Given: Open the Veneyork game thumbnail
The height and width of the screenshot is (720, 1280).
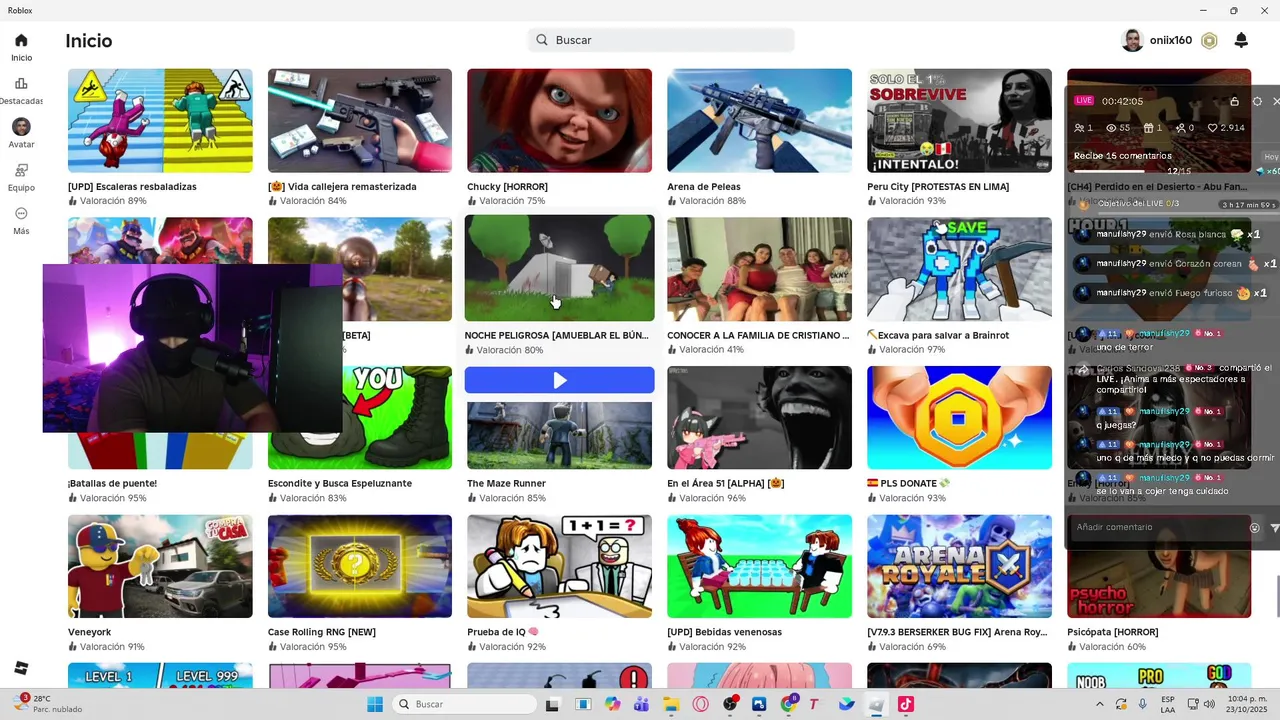Looking at the screenshot, I should point(160,567).
